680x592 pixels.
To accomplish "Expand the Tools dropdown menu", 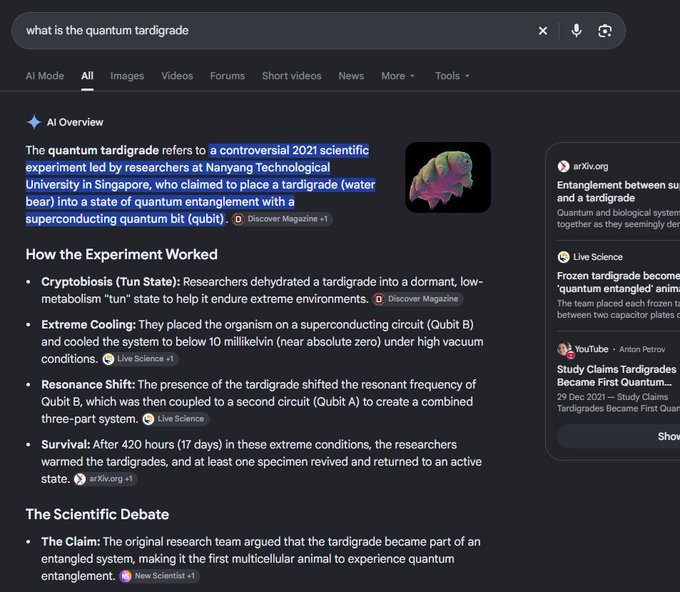I will pyautogui.click(x=452, y=76).
